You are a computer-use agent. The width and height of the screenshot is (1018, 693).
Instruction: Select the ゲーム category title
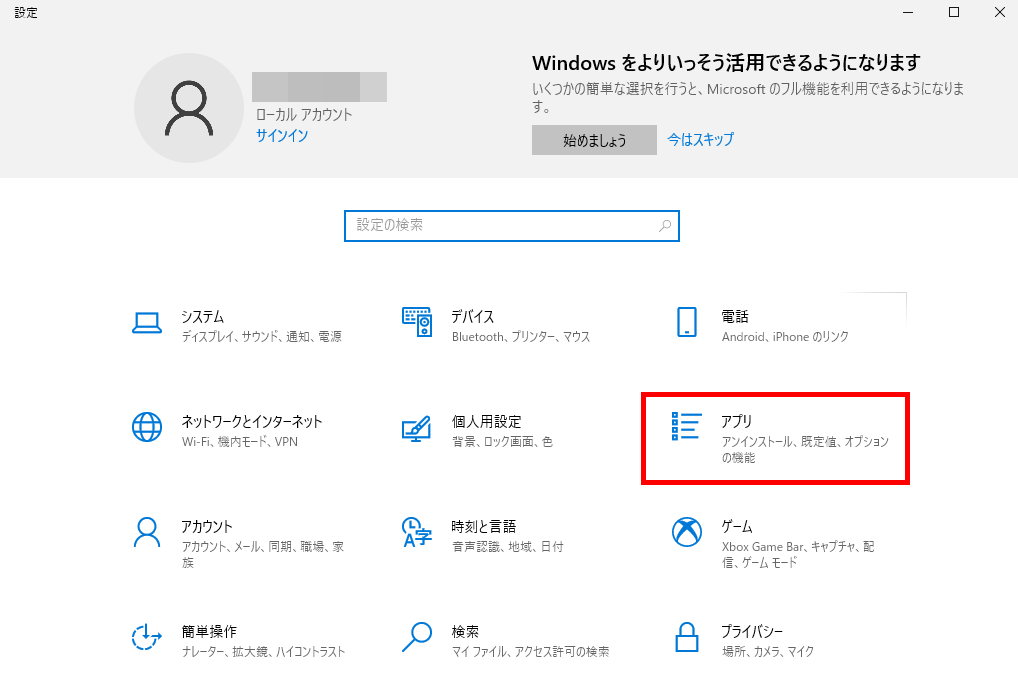tap(737, 527)
